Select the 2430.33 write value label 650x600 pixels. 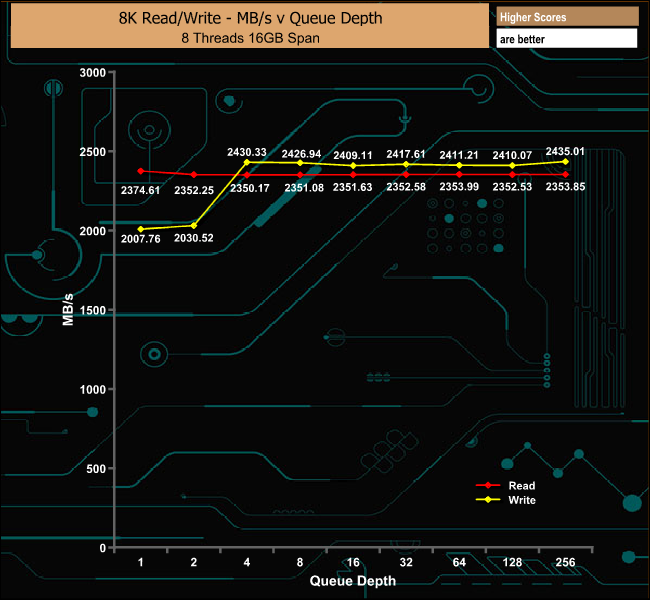246,151
